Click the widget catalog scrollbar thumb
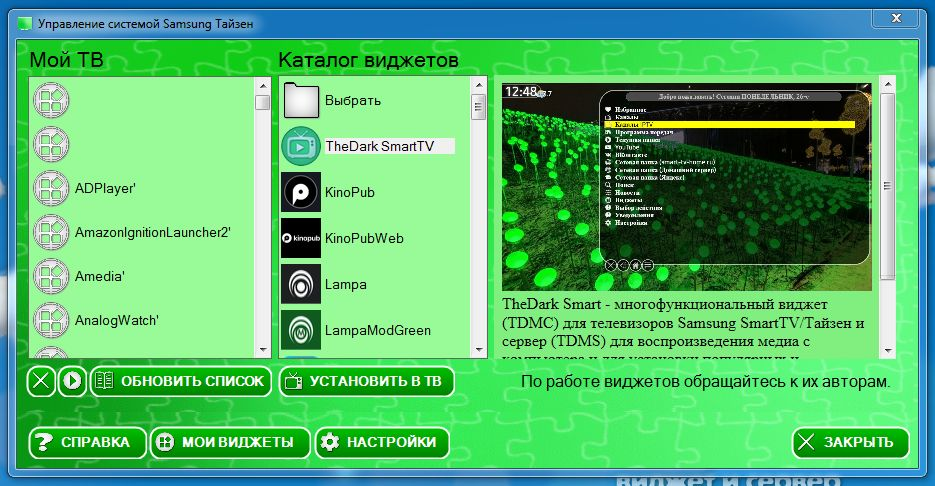935x486 pixels. [478, 107]
